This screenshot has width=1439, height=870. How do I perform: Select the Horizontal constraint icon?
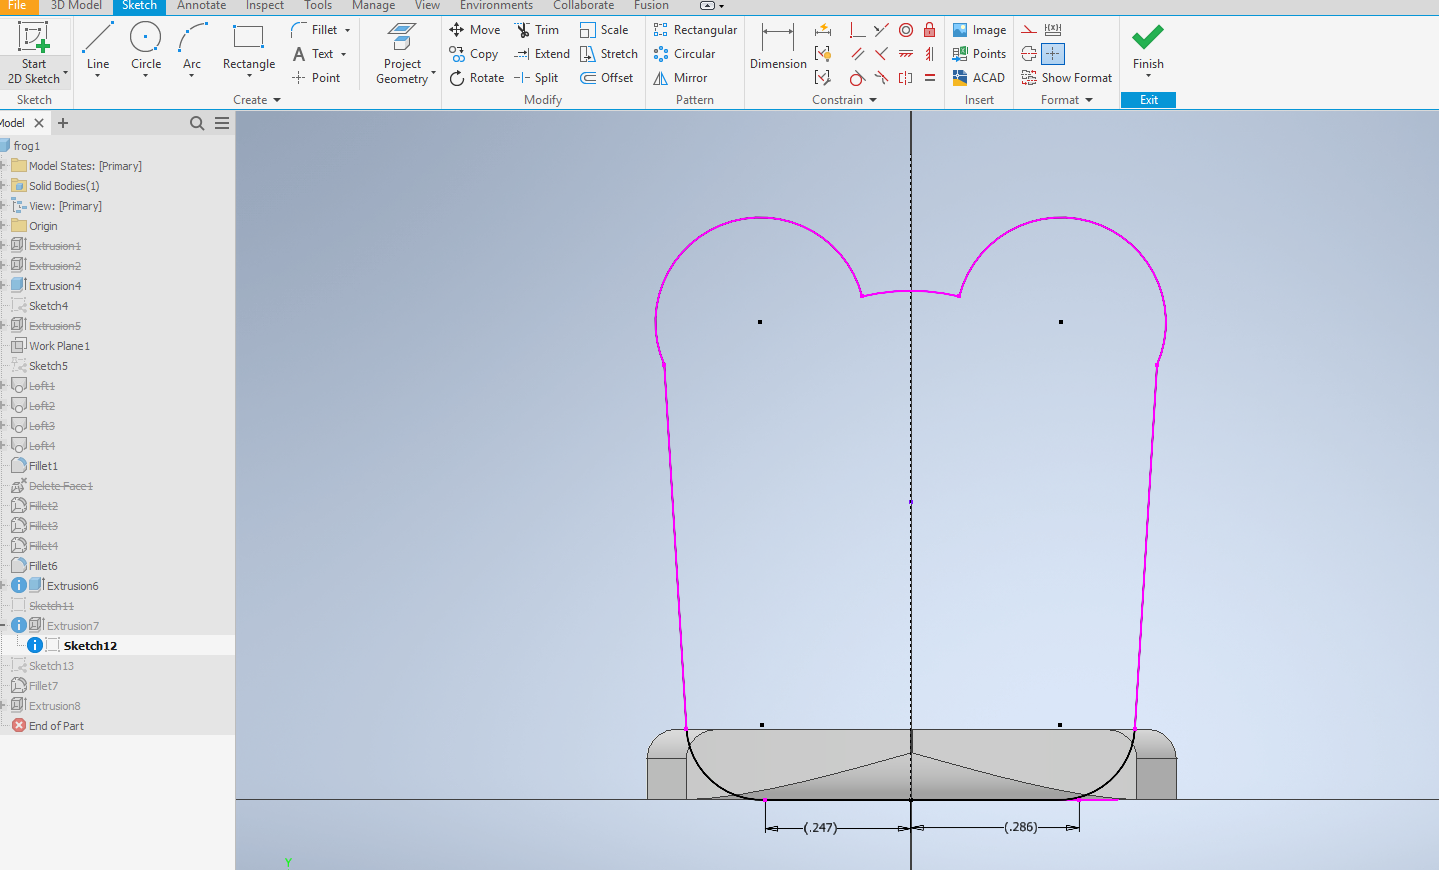tap(906, 54)
